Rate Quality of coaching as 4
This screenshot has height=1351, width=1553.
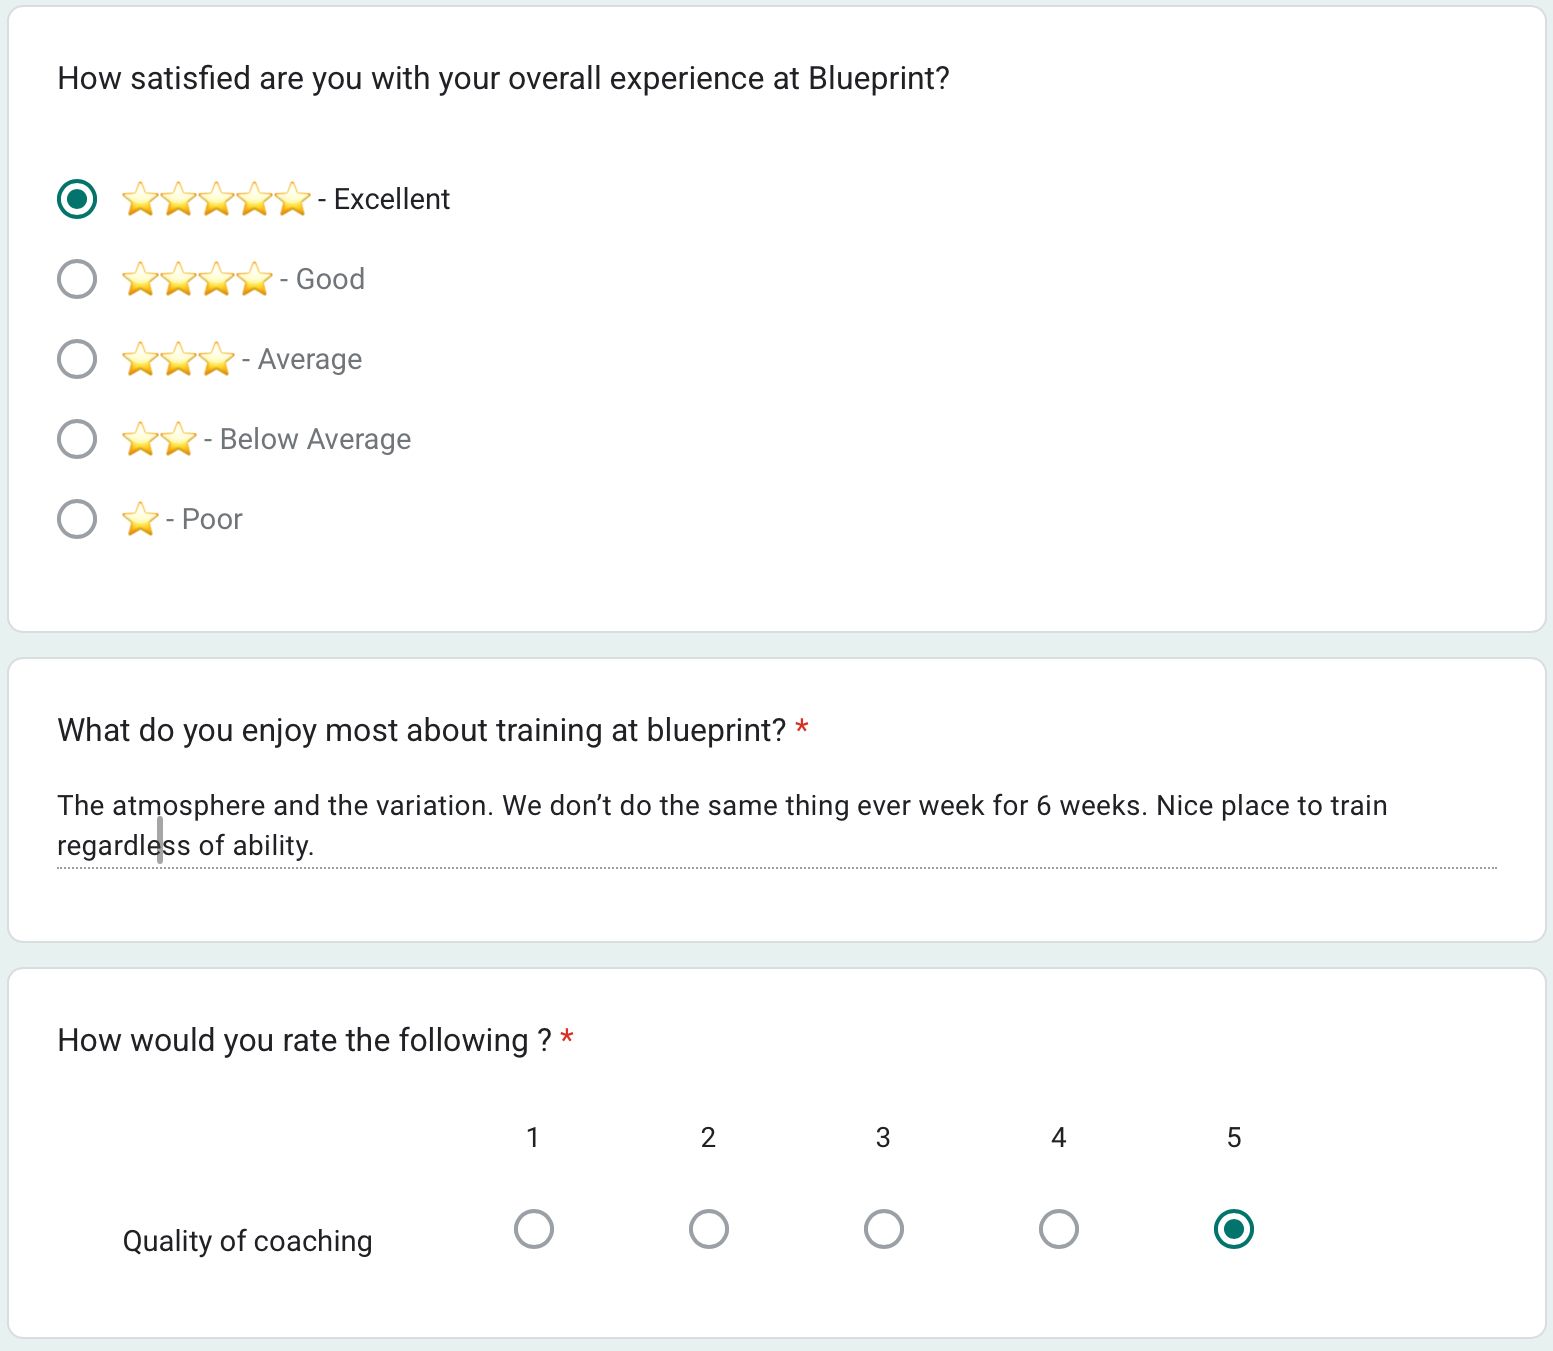coord(1059,1229)
